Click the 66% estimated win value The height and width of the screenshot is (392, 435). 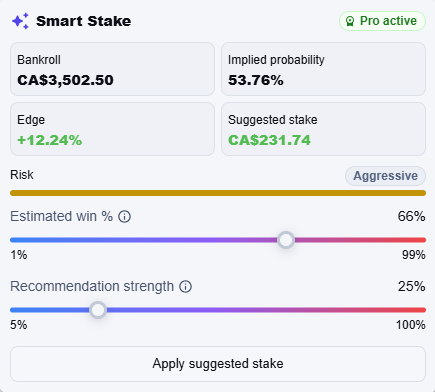pyautogui.click(x=411, y=216)
